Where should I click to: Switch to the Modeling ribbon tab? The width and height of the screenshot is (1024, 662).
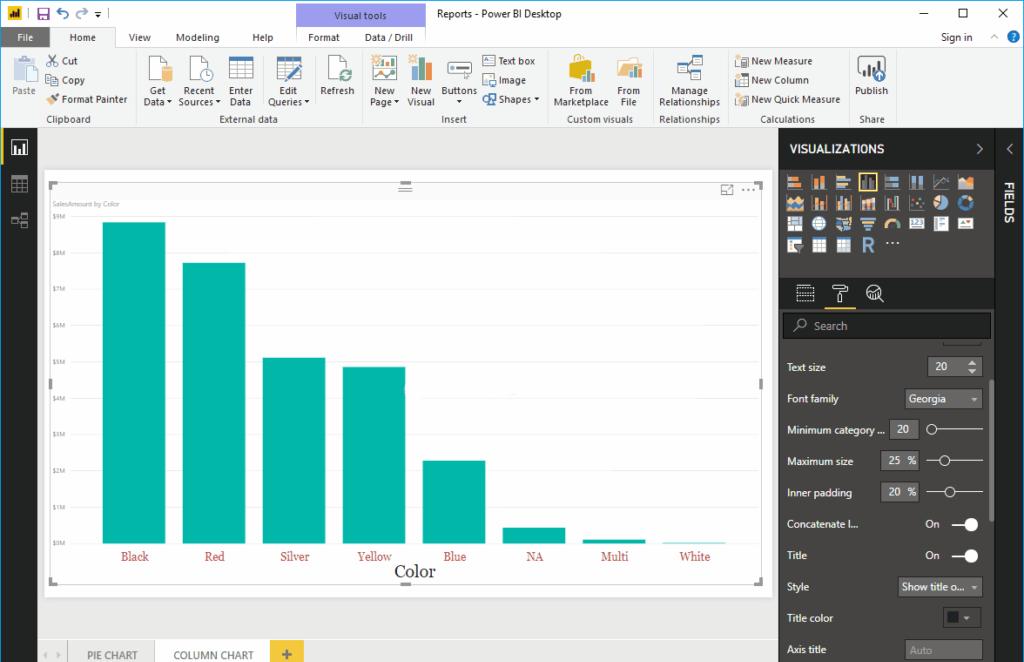point(197,38)
